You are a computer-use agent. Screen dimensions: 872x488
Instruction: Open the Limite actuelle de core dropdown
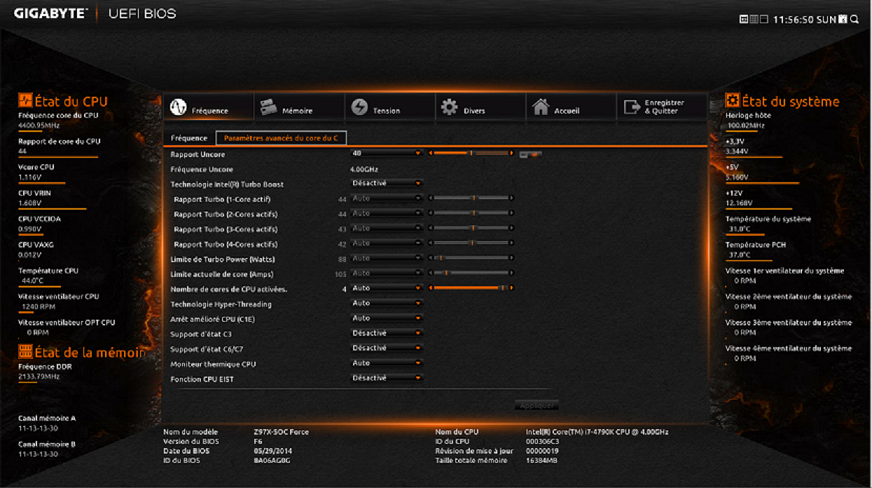pyautogui.click(x=386, y=273)
